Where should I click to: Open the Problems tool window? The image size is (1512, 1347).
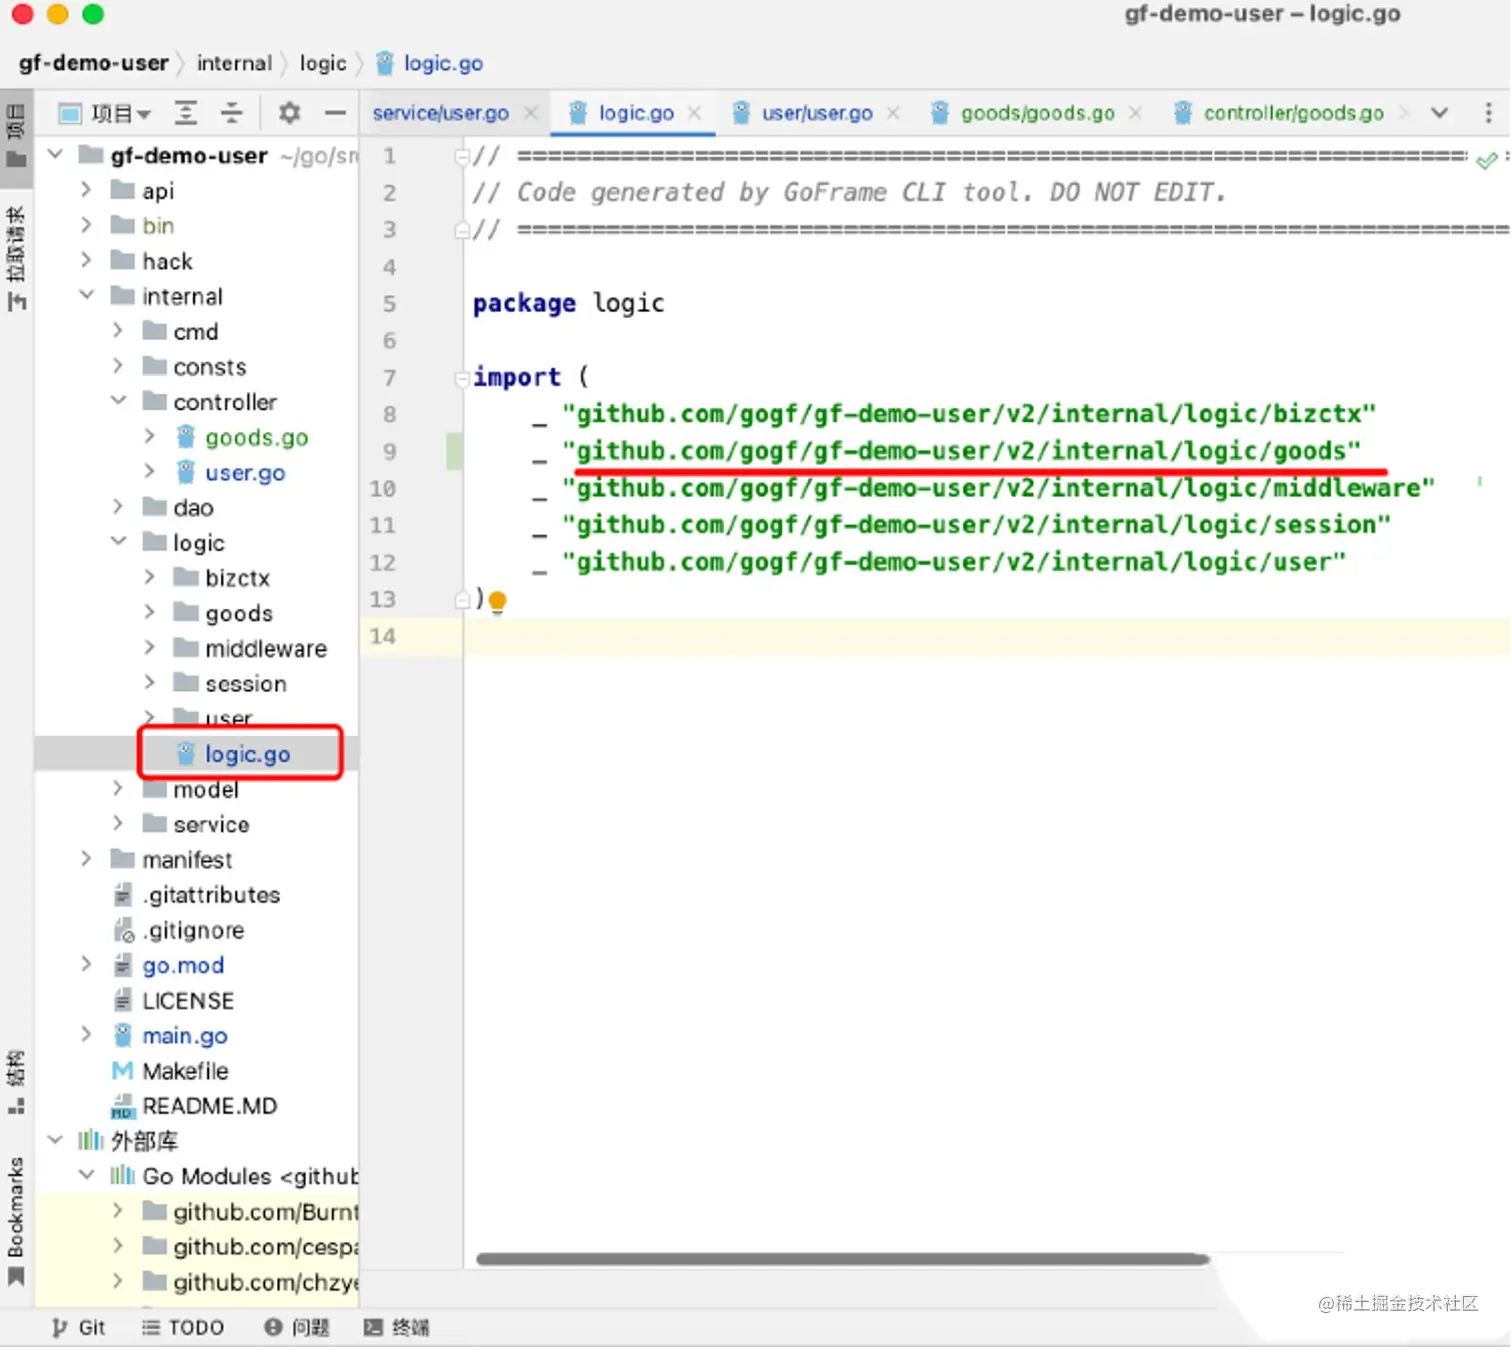(x=297, y=1327)
